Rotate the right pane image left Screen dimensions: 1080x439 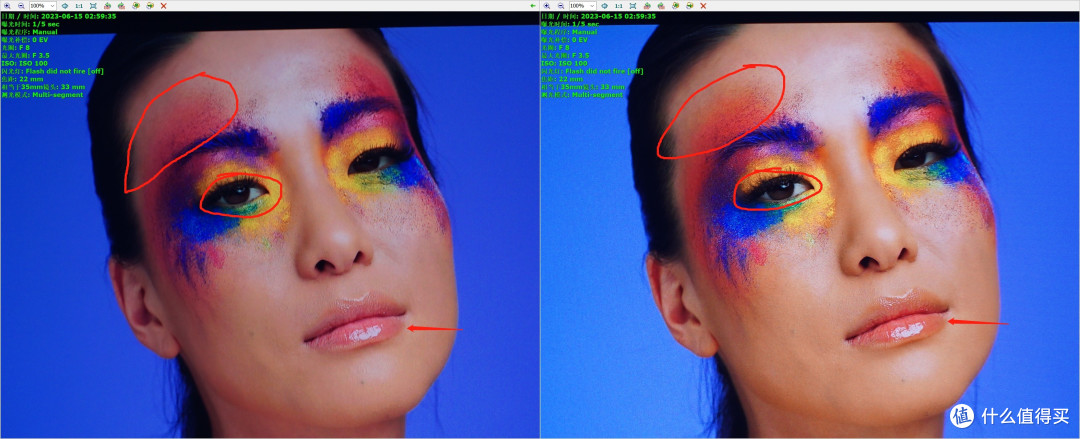(x=647, y=6)
